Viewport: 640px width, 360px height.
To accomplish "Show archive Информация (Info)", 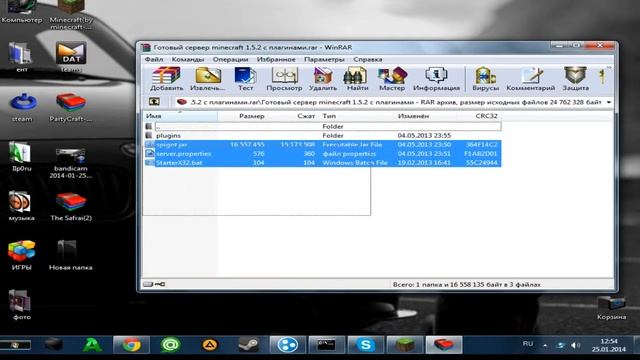I will click(436, 79).
